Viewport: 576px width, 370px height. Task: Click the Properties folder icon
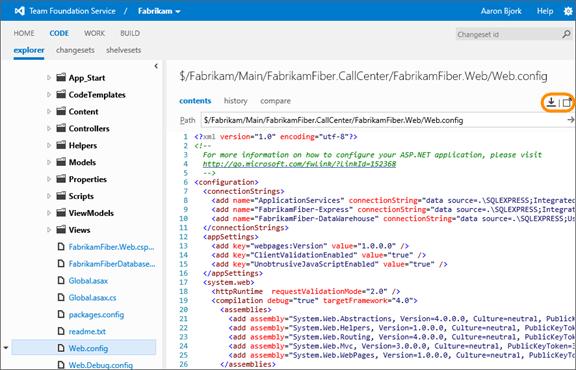point(61,179)
